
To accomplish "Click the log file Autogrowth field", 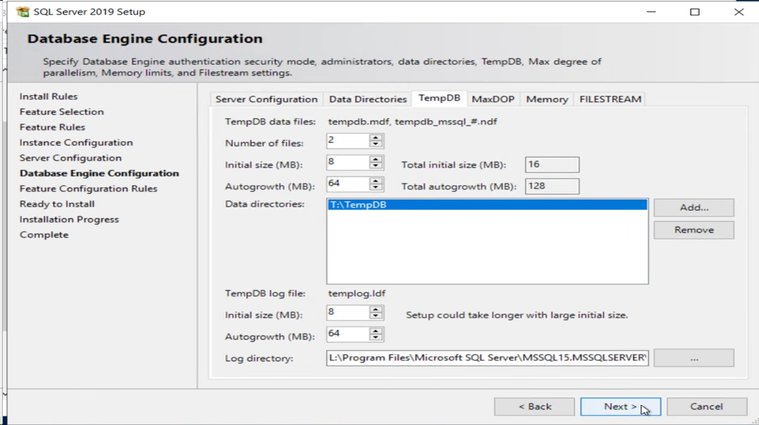I will click(348, 334).
